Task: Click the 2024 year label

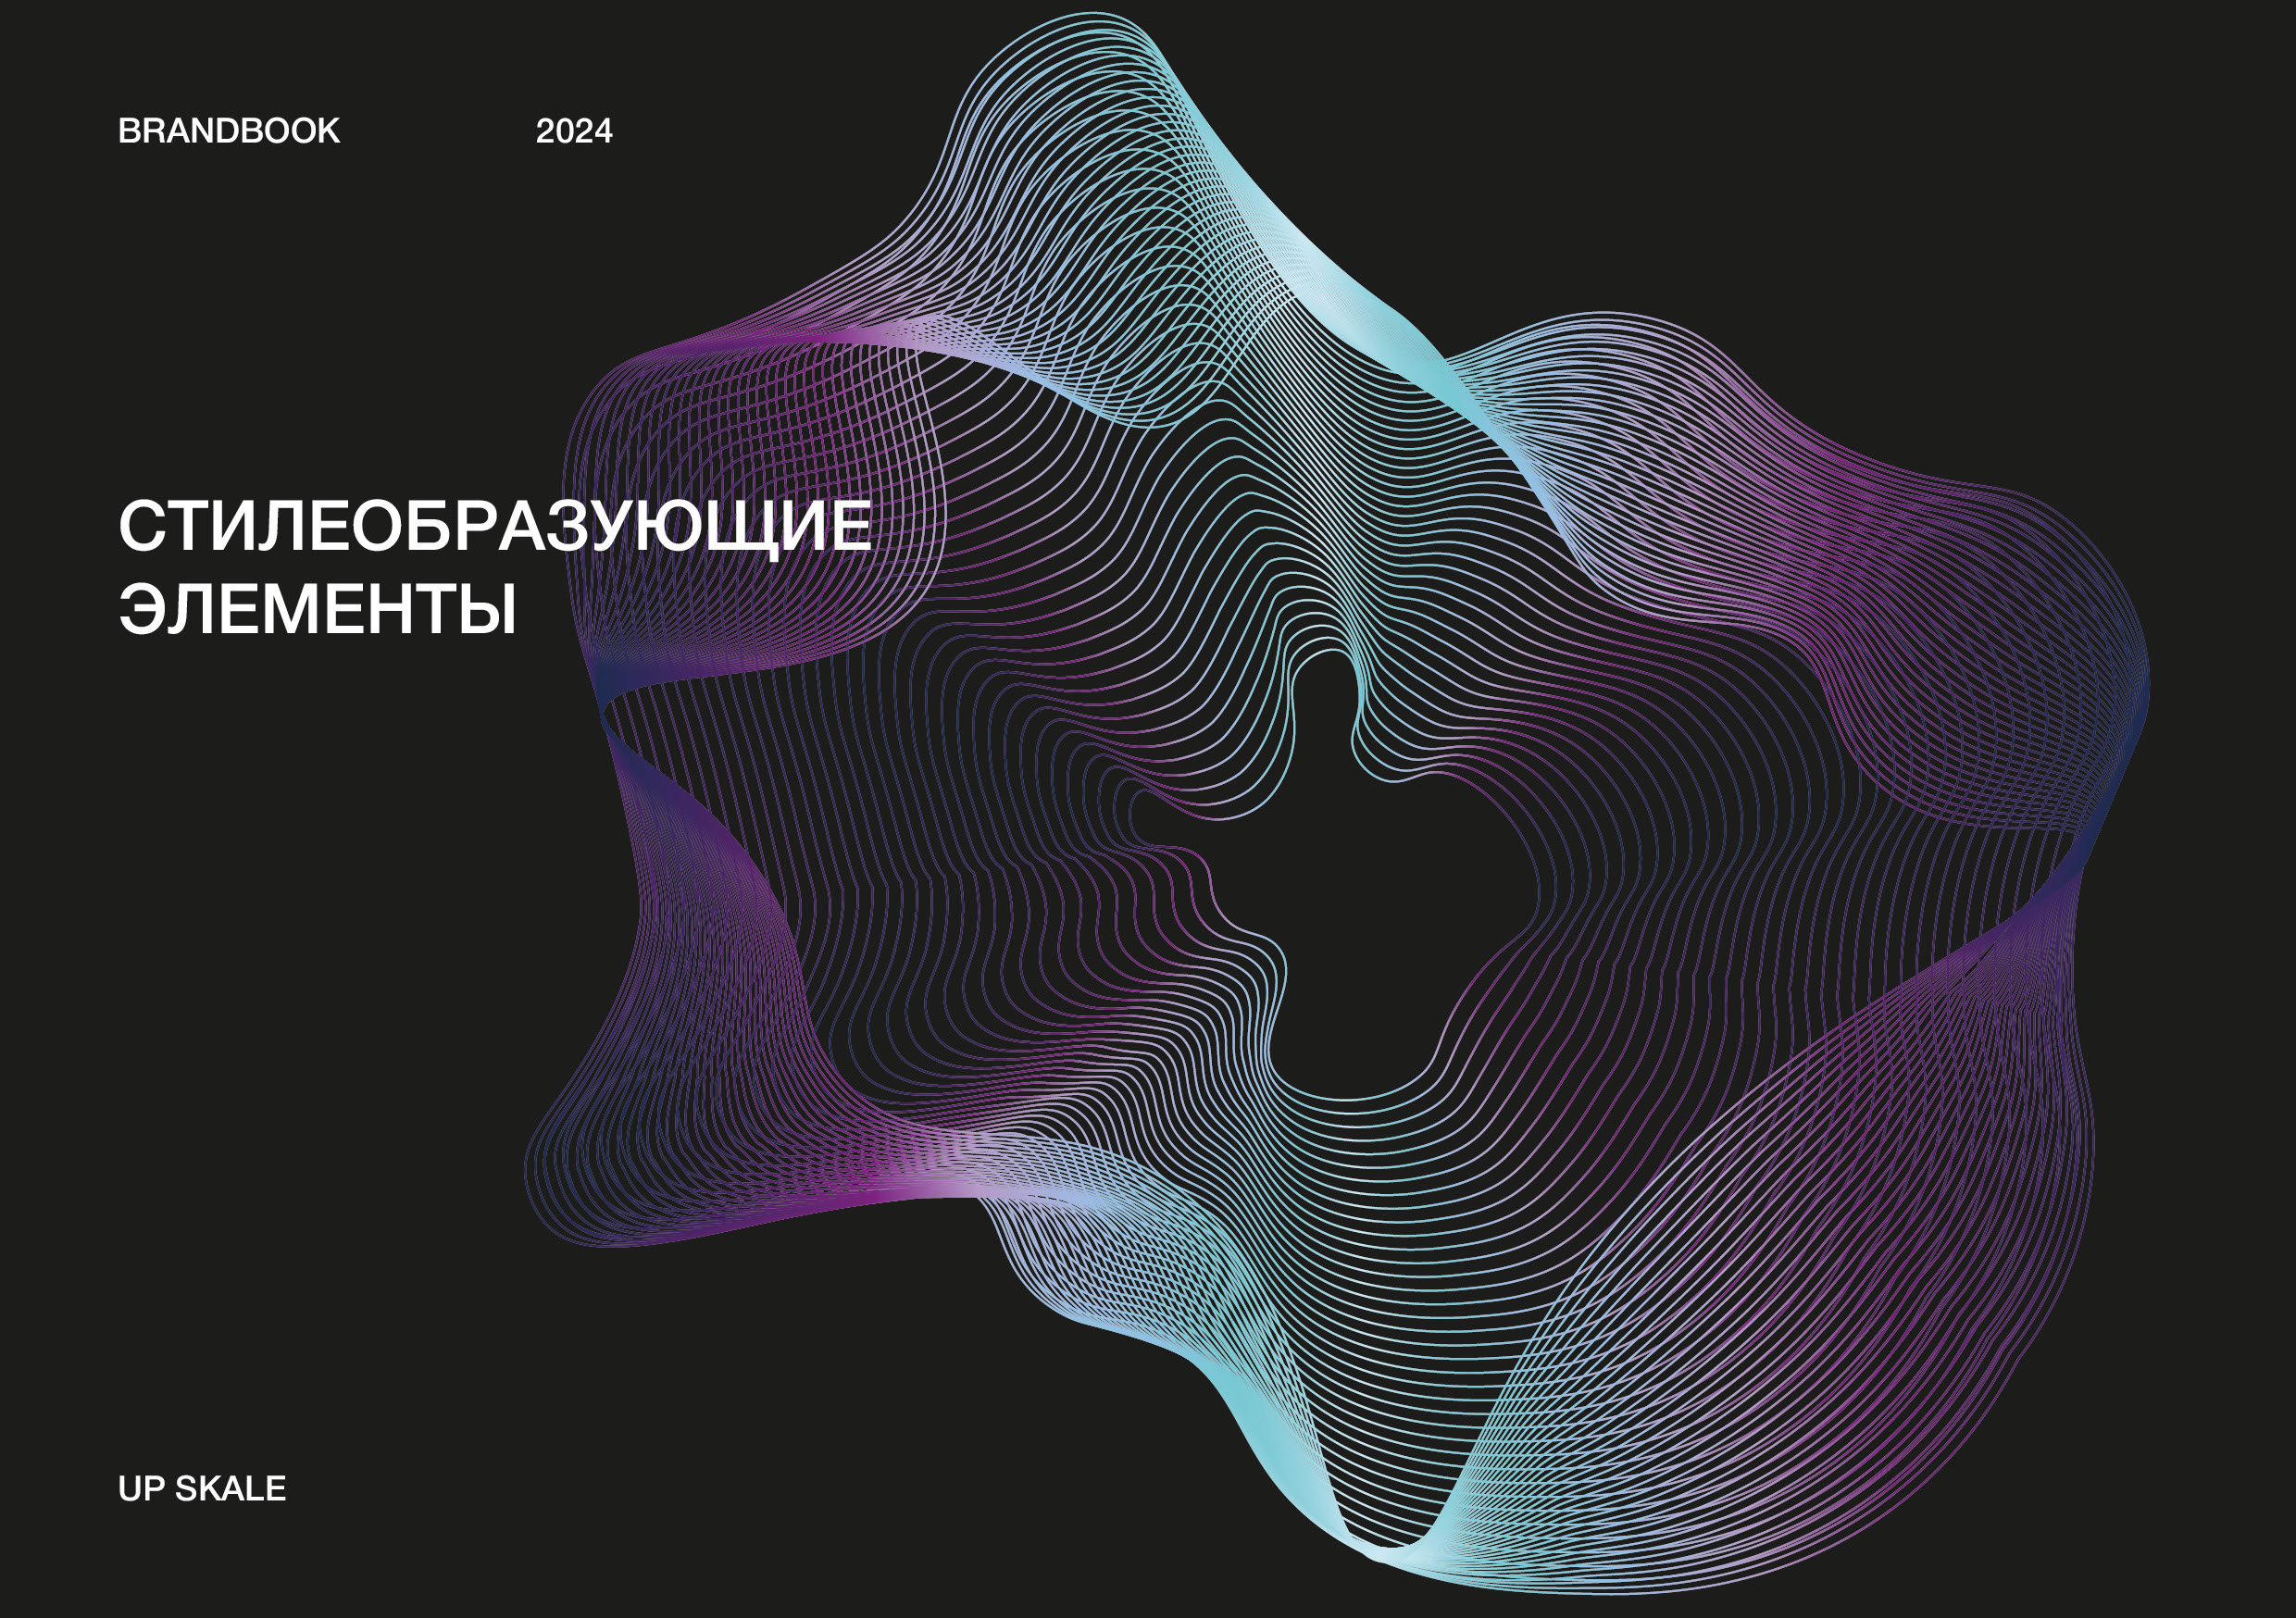Action: click(x=574, y=131)
